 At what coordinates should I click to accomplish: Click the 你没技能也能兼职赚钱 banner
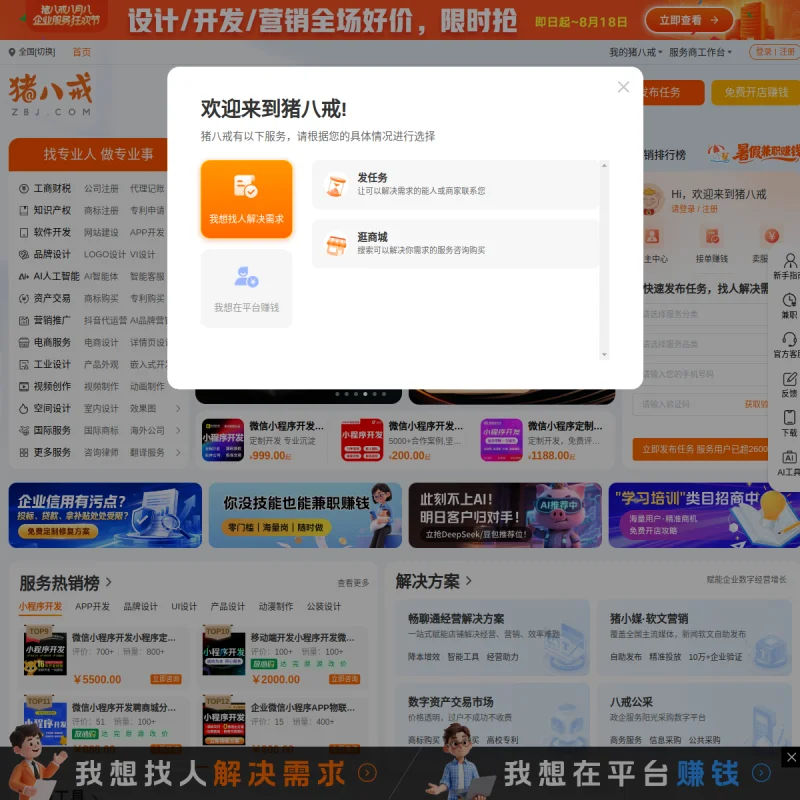305,515
